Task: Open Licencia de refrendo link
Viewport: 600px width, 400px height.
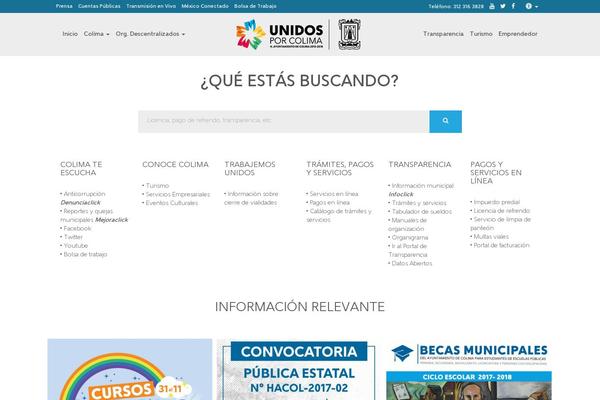Action: pos(502,211)
